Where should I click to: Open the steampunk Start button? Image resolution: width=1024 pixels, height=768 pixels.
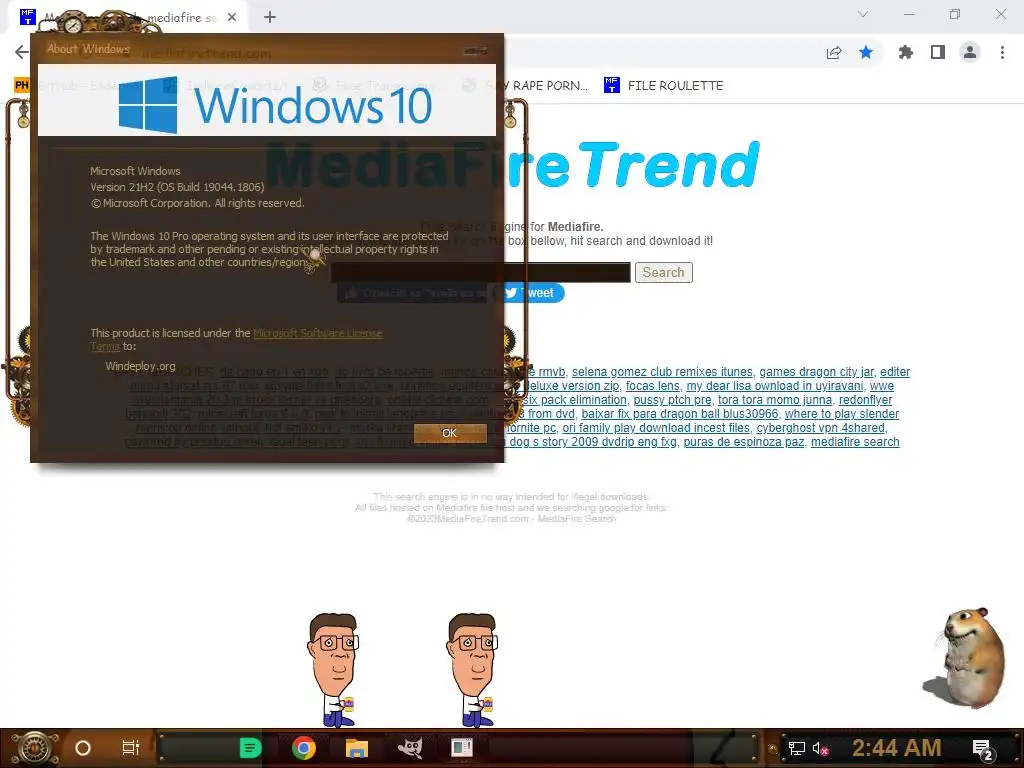(34, 748)
